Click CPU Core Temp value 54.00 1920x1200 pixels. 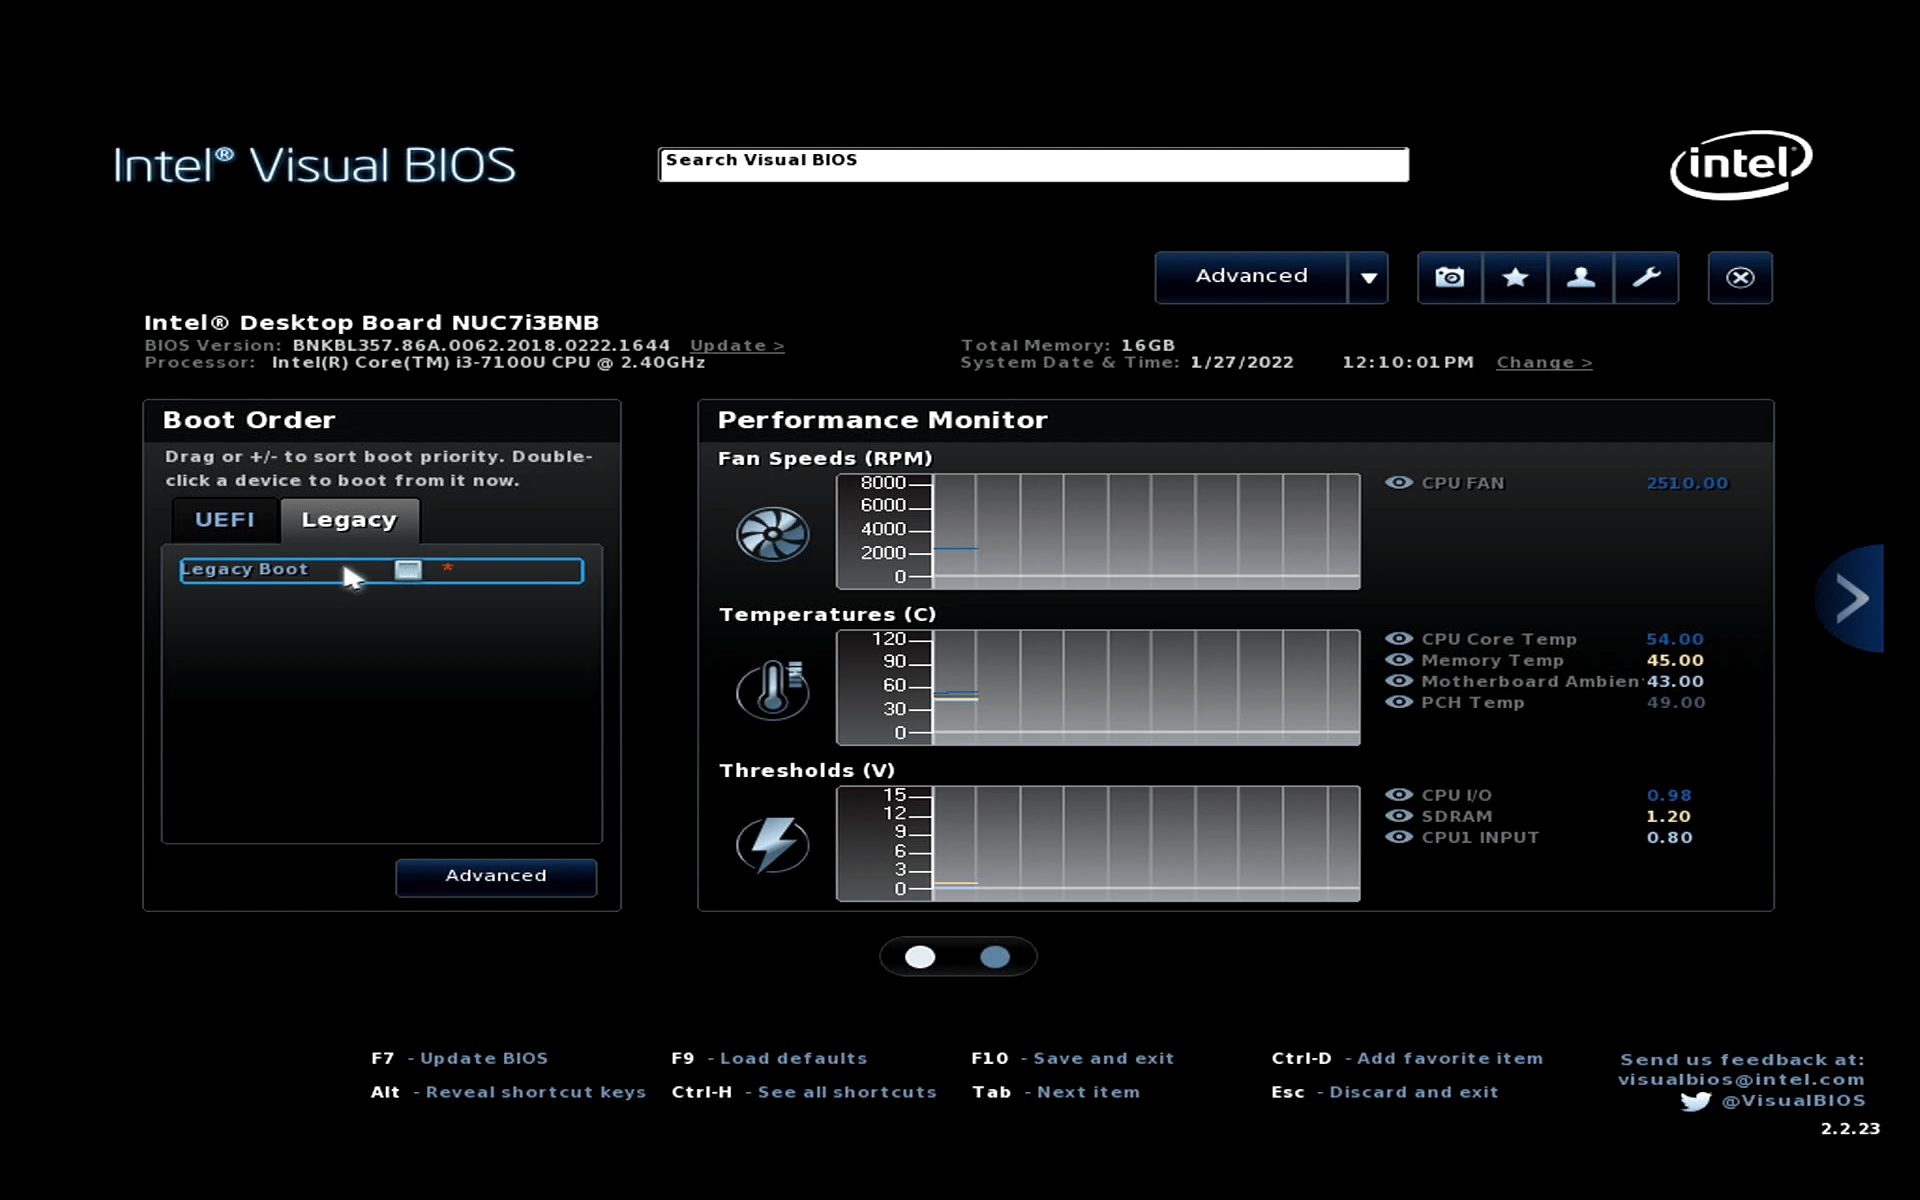(1675, 639)
